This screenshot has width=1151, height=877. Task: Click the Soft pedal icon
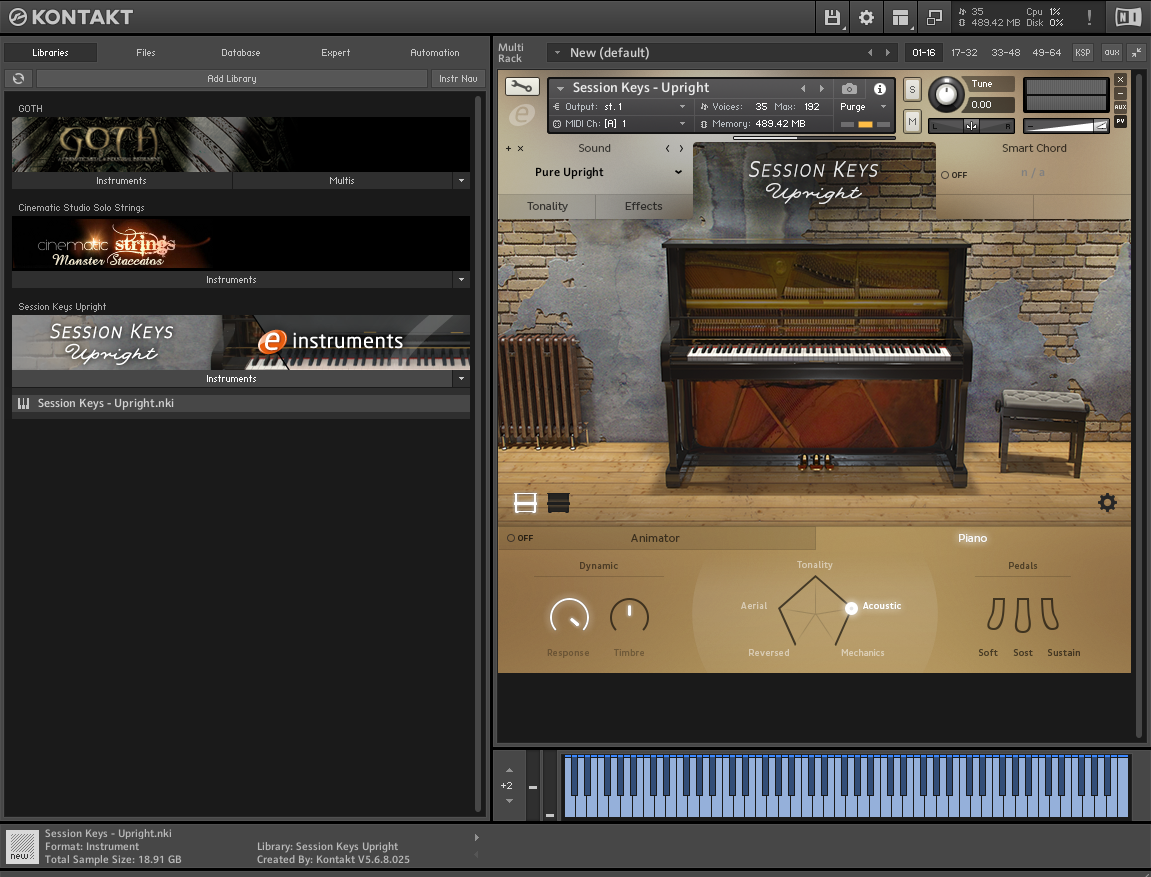pyautogui.click(x=995, y=614)
